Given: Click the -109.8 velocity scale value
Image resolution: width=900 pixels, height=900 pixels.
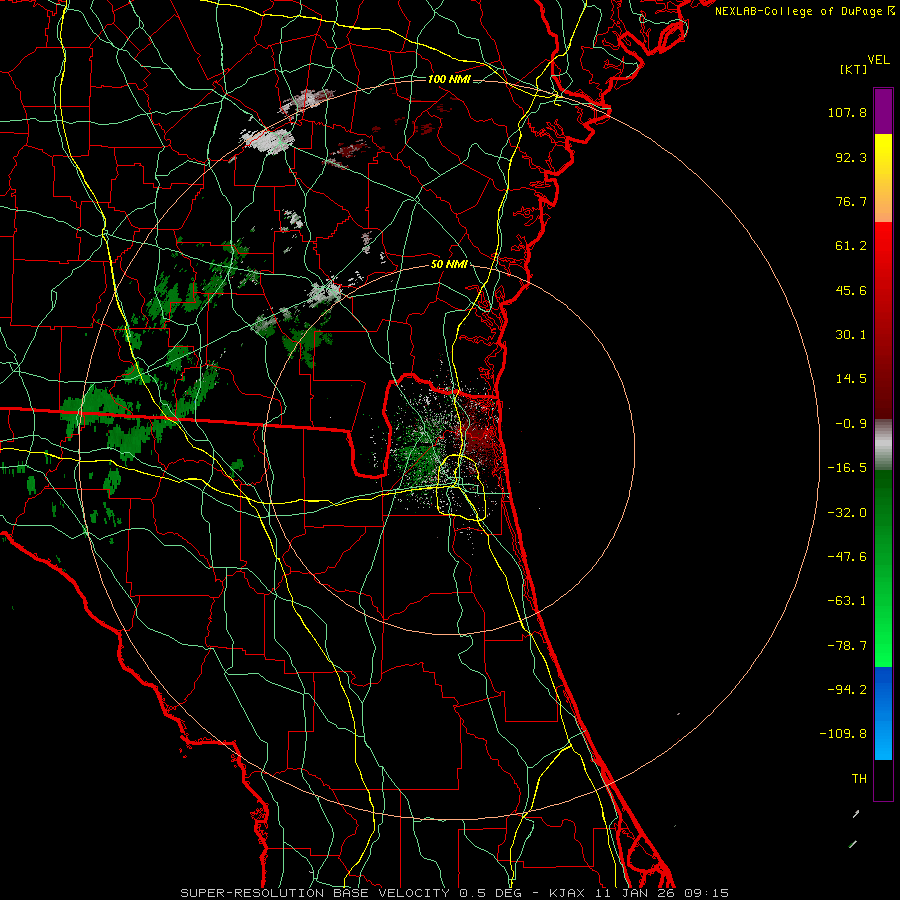Looking at the screenshot, I should coord(843,734).
